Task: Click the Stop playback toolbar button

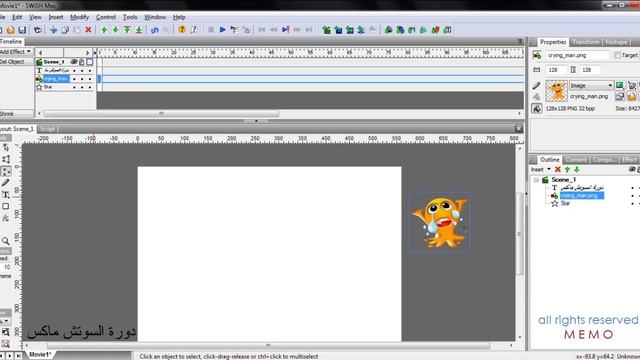Action: point(211,30)
